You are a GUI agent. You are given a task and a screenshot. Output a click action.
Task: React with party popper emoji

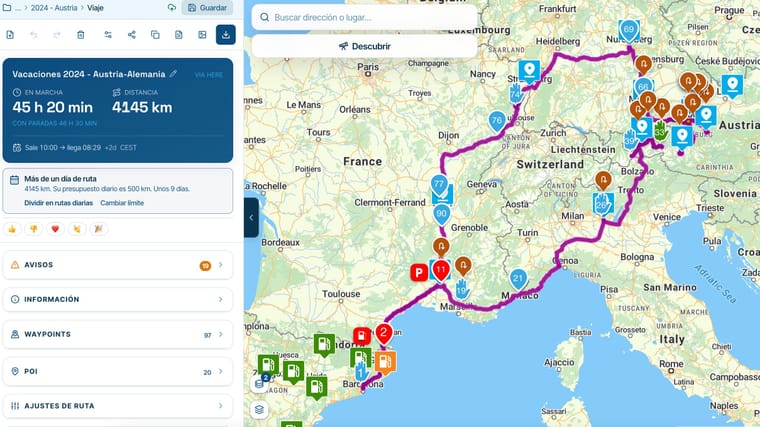98,229
